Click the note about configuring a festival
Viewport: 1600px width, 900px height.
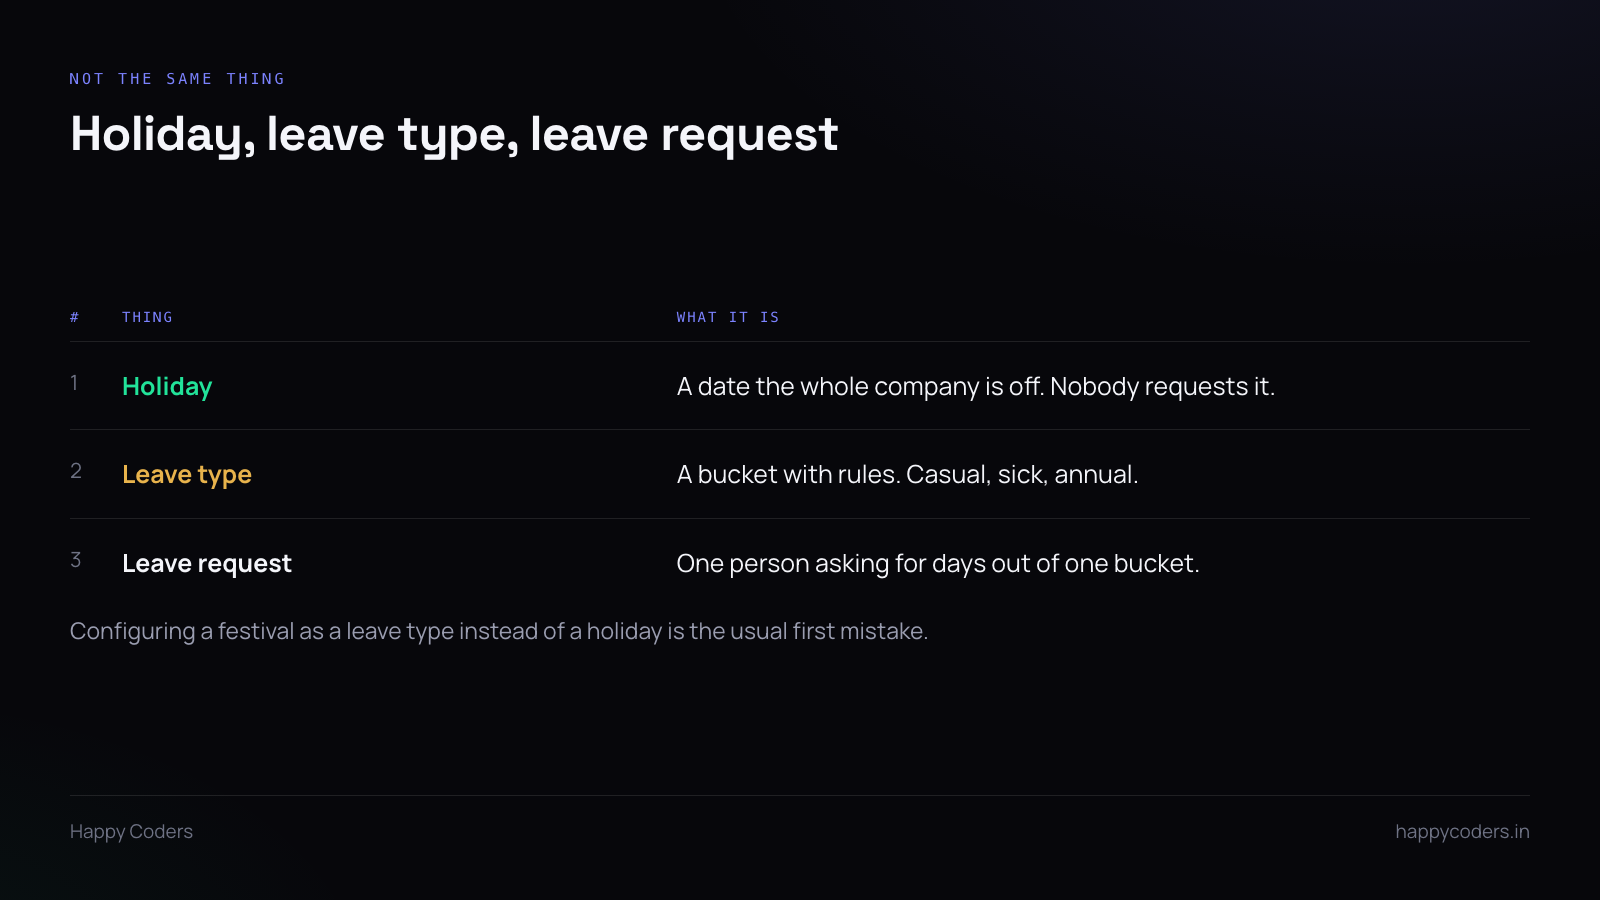tap(499, 632)
